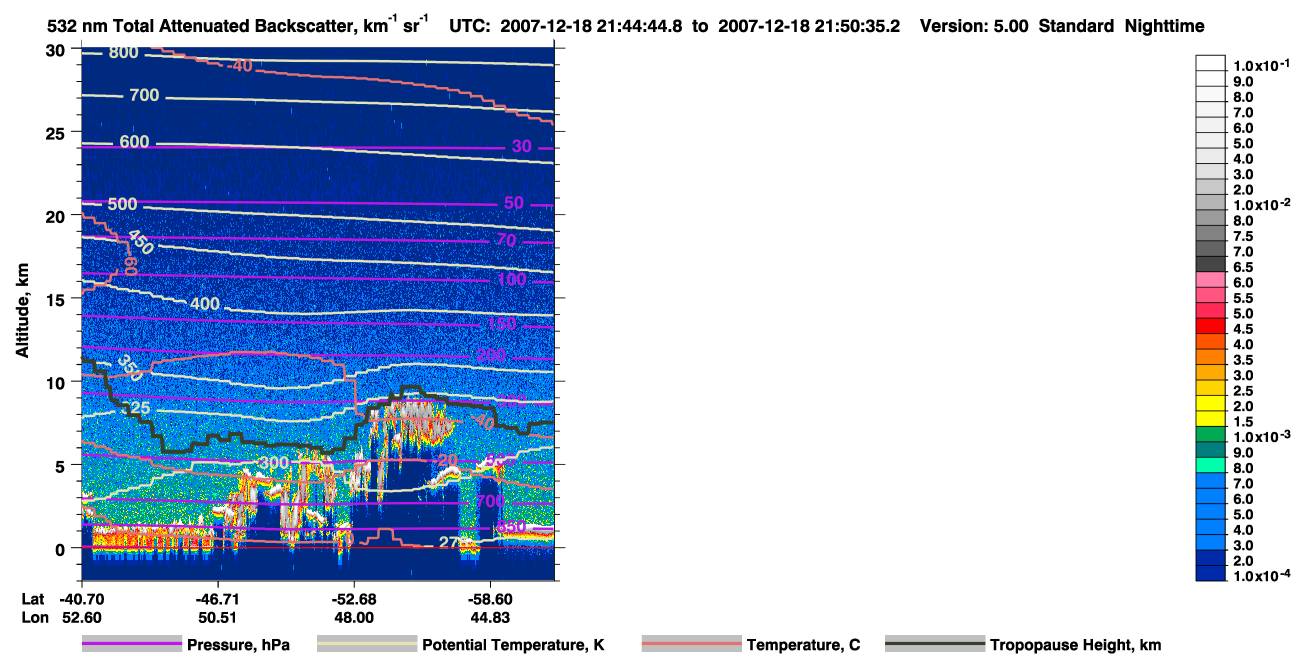
Task: Click the 6.5 color scale label
Action: [1243, 266]
